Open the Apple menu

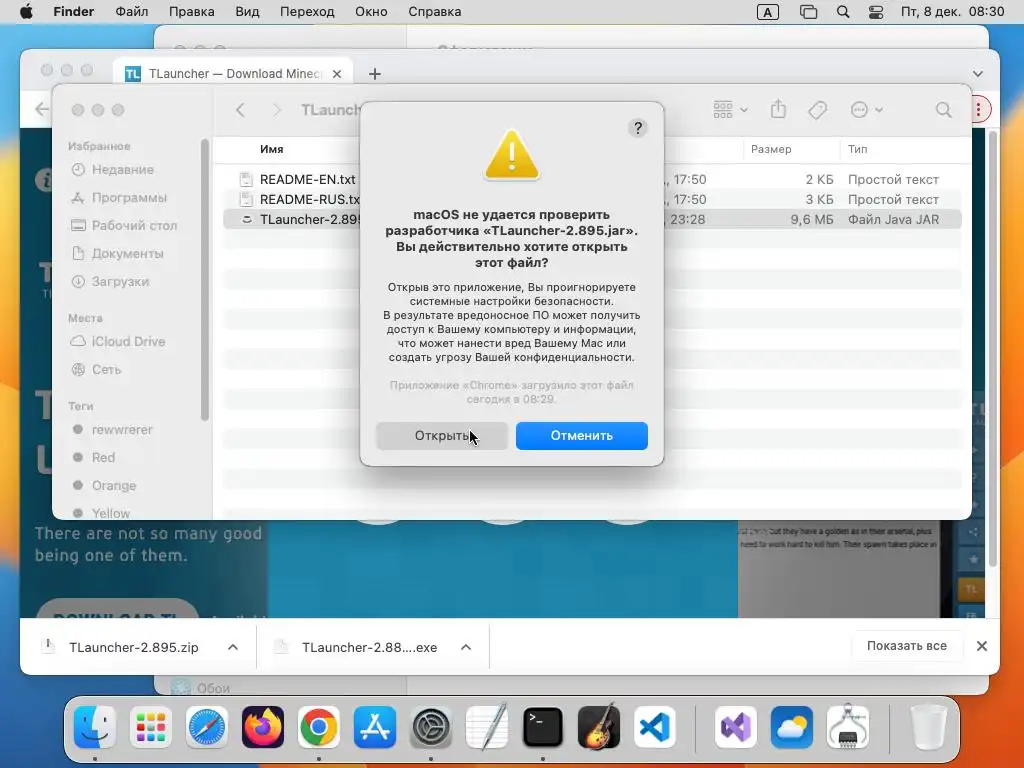pos(26,12)
